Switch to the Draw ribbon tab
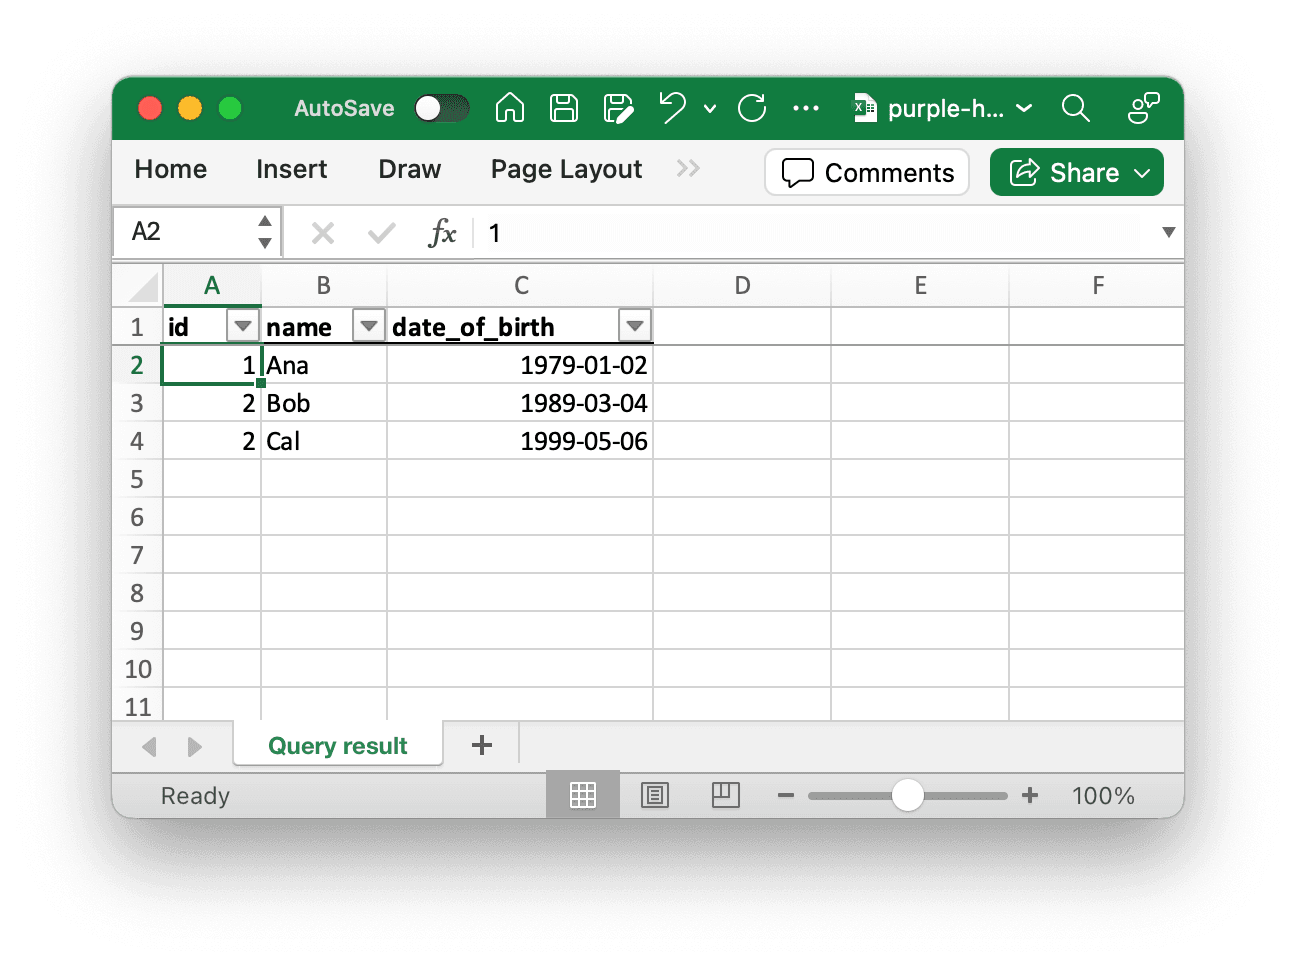 409,169
